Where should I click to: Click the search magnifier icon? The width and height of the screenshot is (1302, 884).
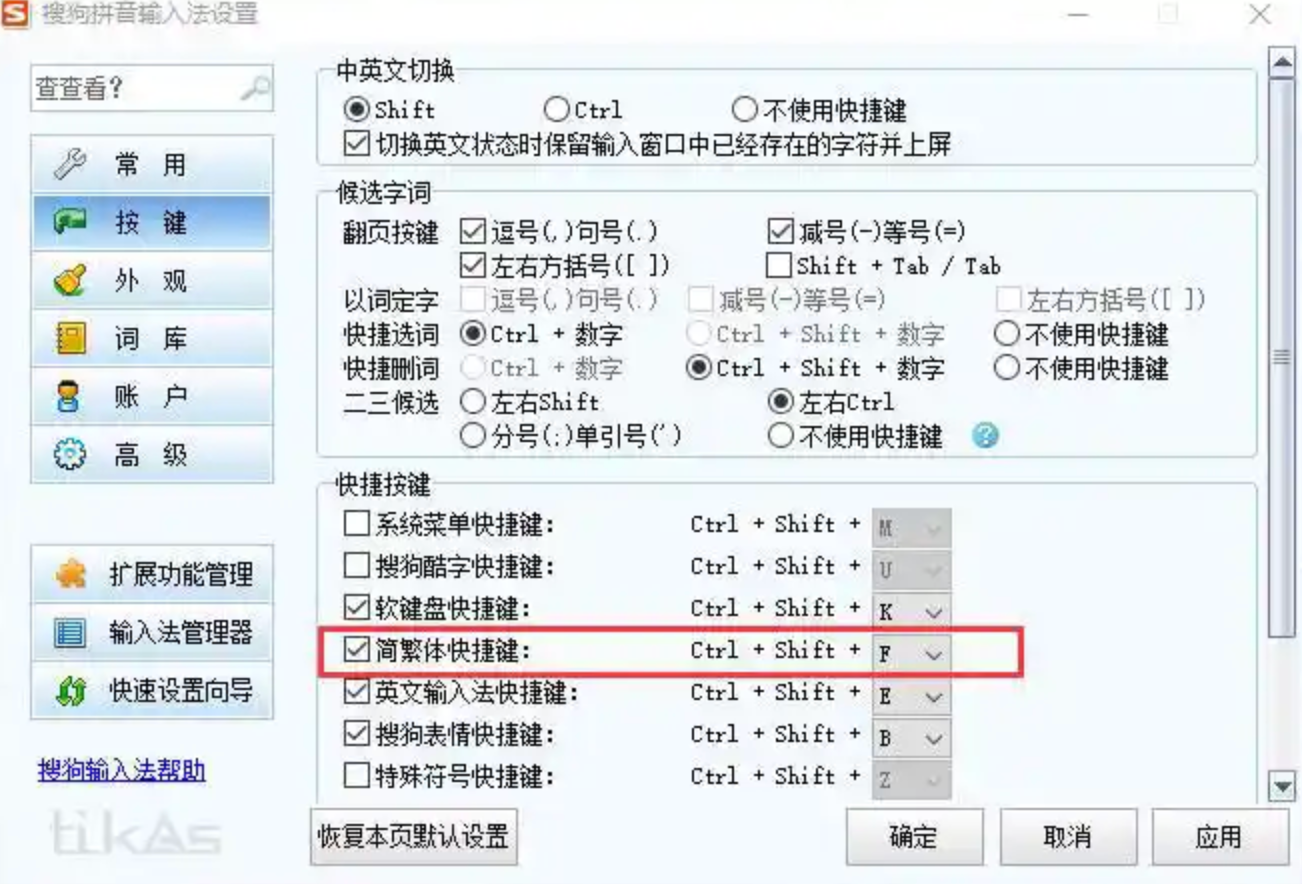[254, 88]
